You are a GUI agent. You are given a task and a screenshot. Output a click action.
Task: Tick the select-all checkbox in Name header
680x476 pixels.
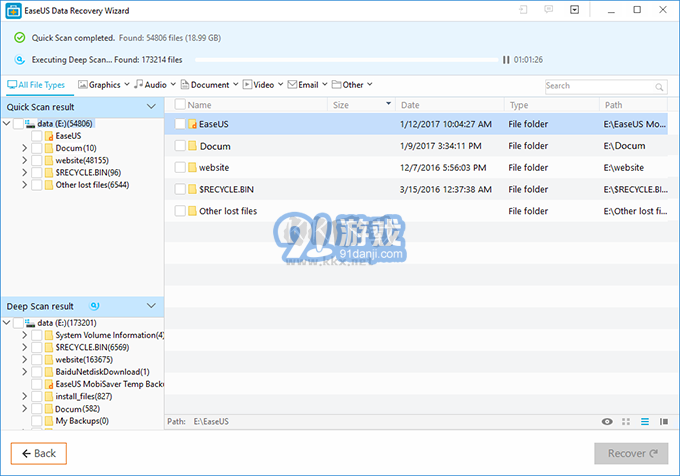(180, 104)
